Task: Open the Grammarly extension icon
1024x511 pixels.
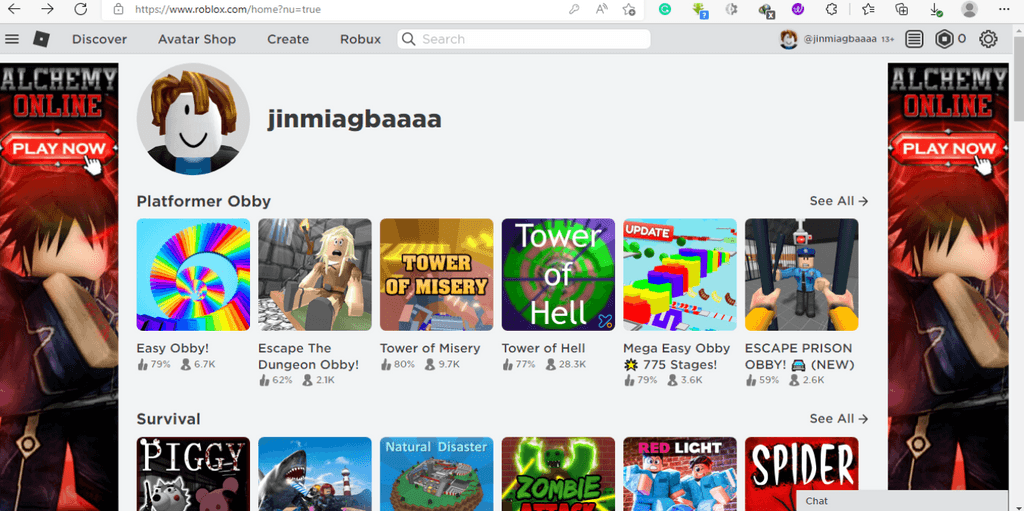Action: [665, 9]
